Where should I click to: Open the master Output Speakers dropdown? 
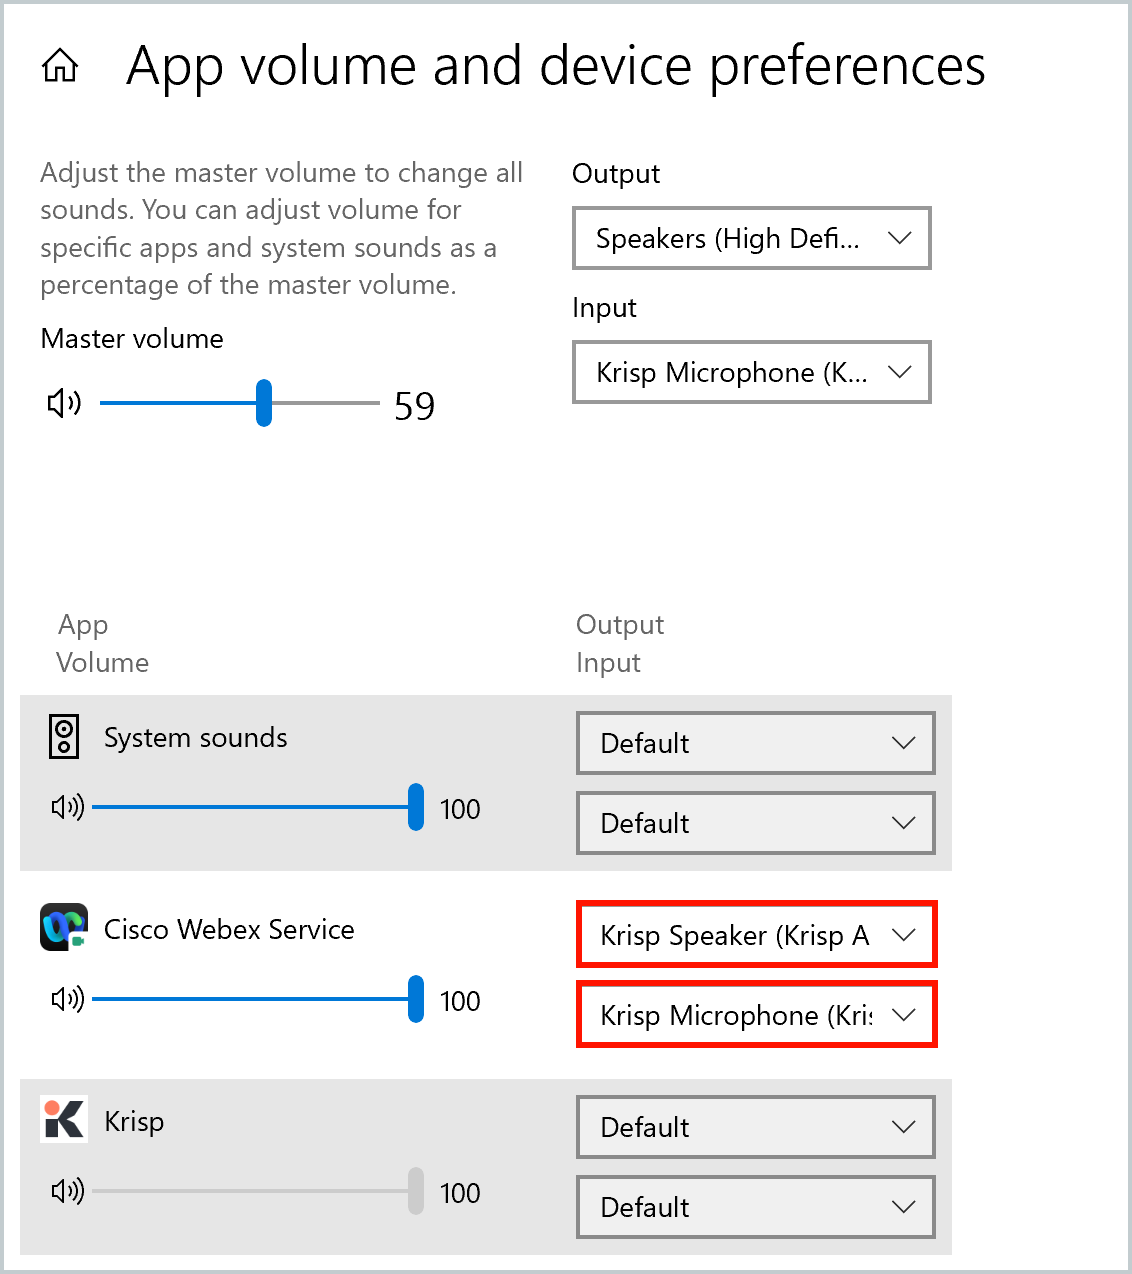point(752,238)
